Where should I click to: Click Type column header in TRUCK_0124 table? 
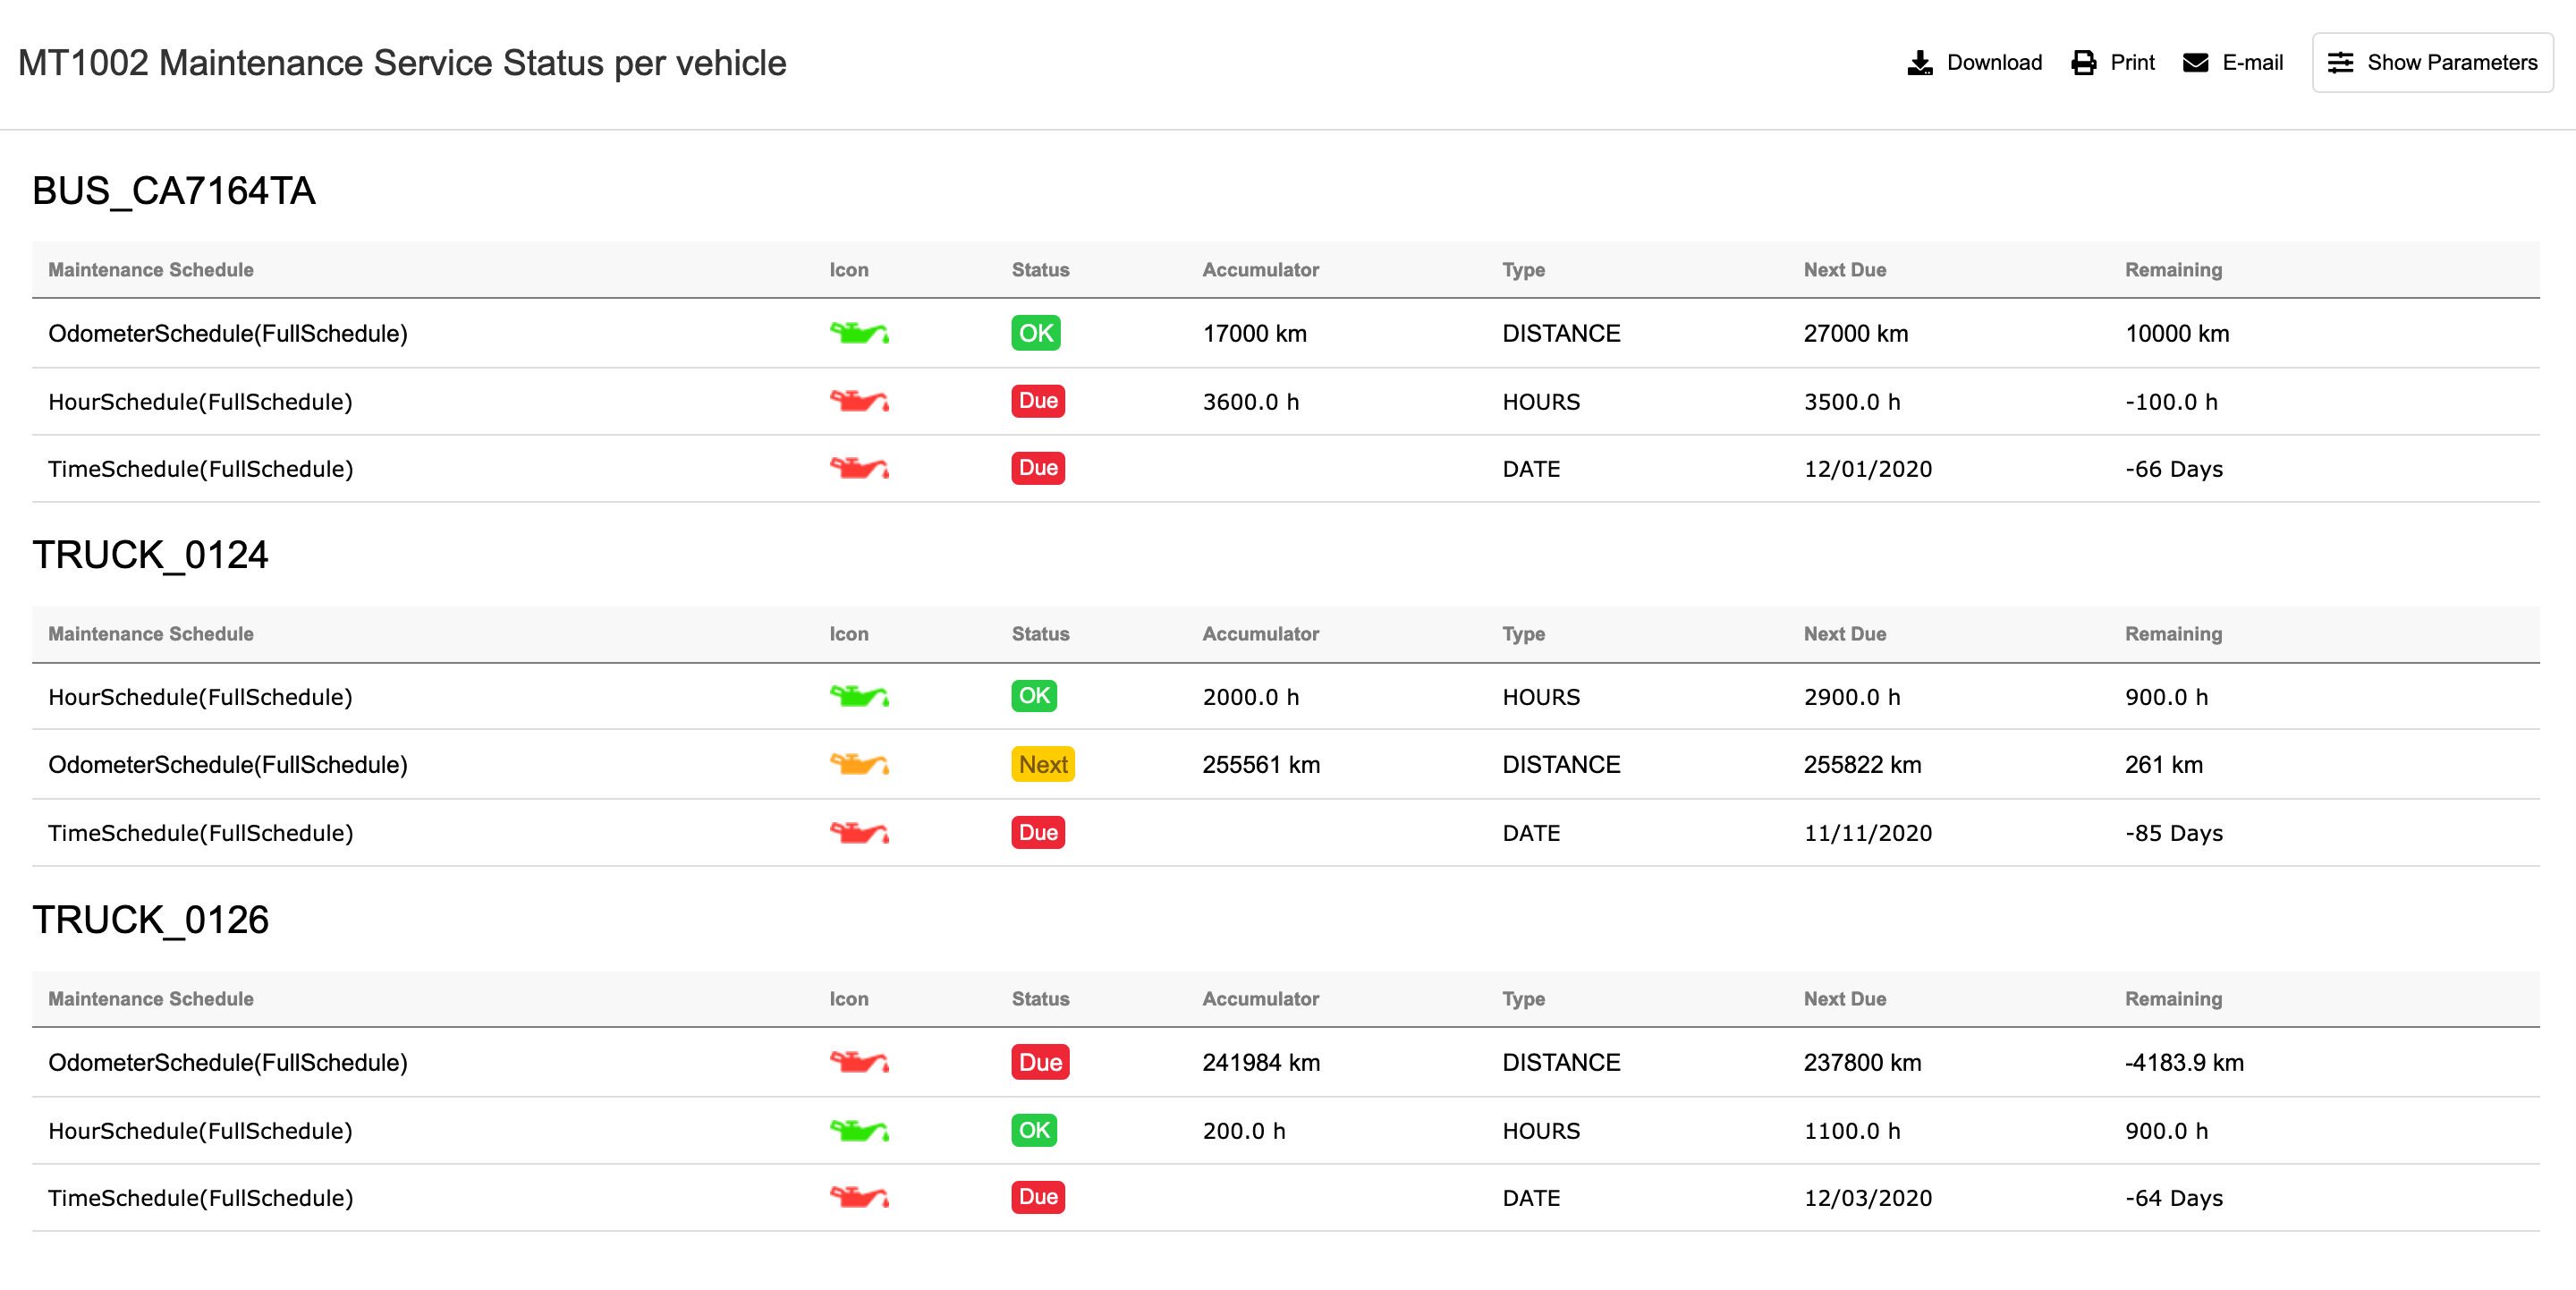[x=1523, y=634]
